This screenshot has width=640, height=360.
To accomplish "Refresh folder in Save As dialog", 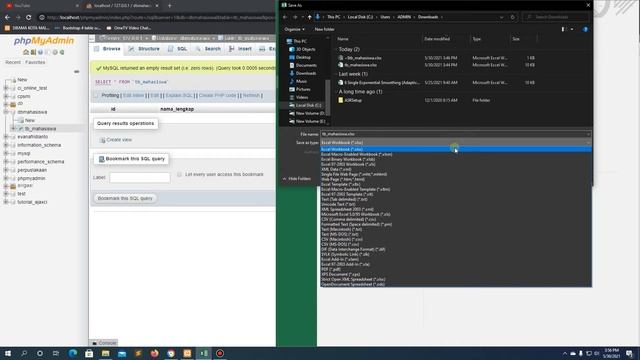I will click(x=513, y=17).
